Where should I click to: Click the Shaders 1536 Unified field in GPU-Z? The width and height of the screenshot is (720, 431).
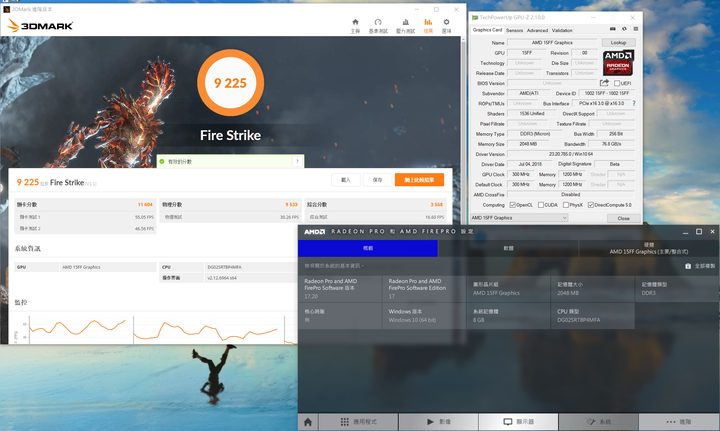coord(532,113)
